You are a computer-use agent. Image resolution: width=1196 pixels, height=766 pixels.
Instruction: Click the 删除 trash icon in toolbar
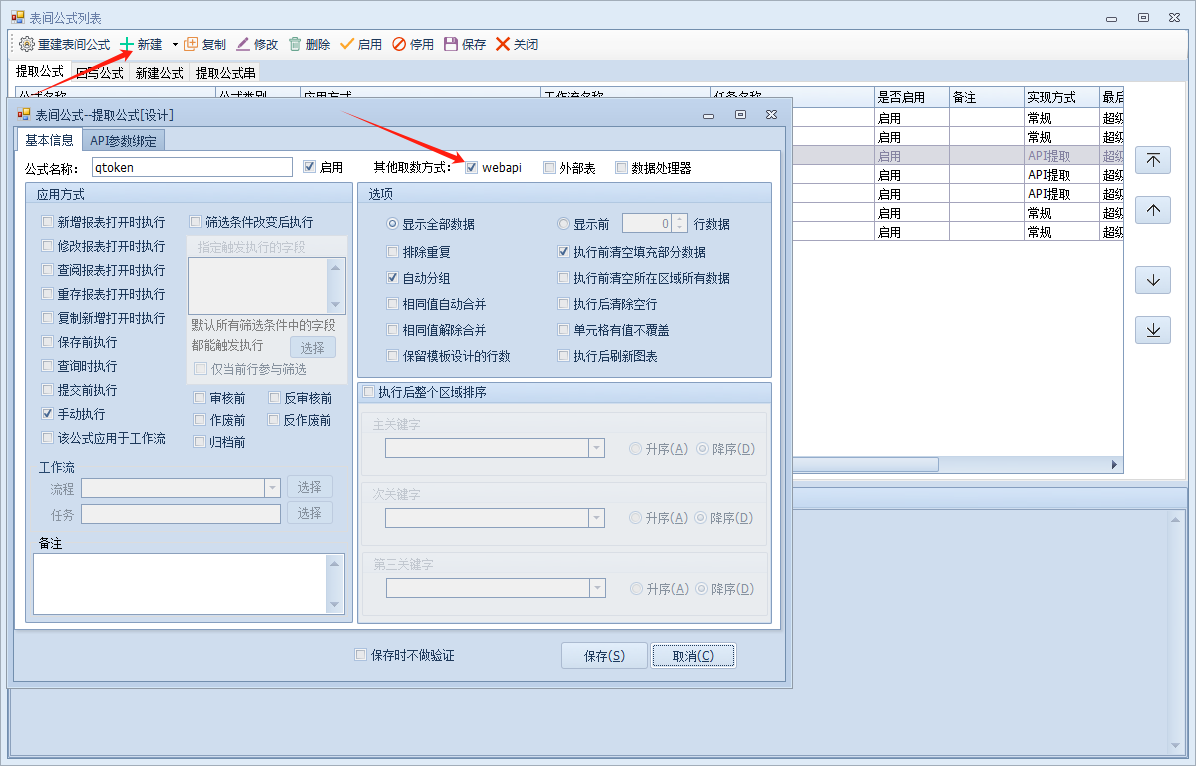point(295,45)
